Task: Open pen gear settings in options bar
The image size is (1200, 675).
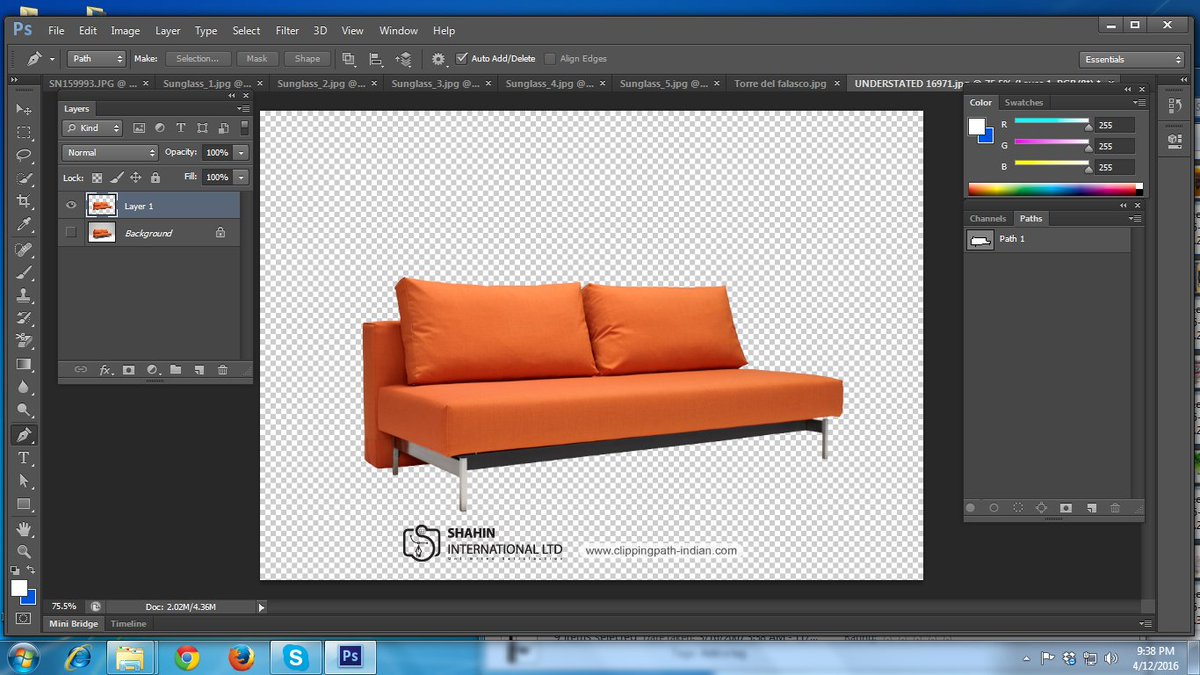Action: coord(438,59)
